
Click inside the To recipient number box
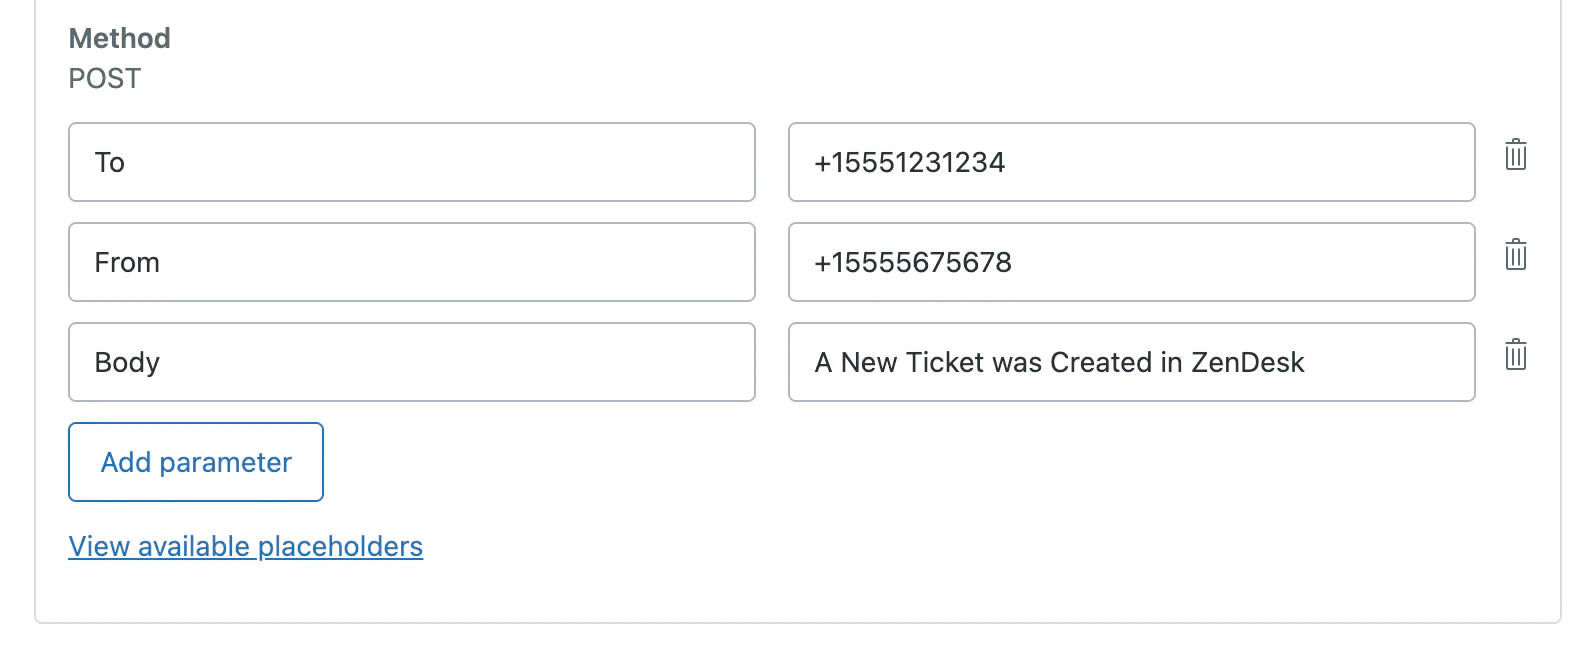pos(1130,162)
